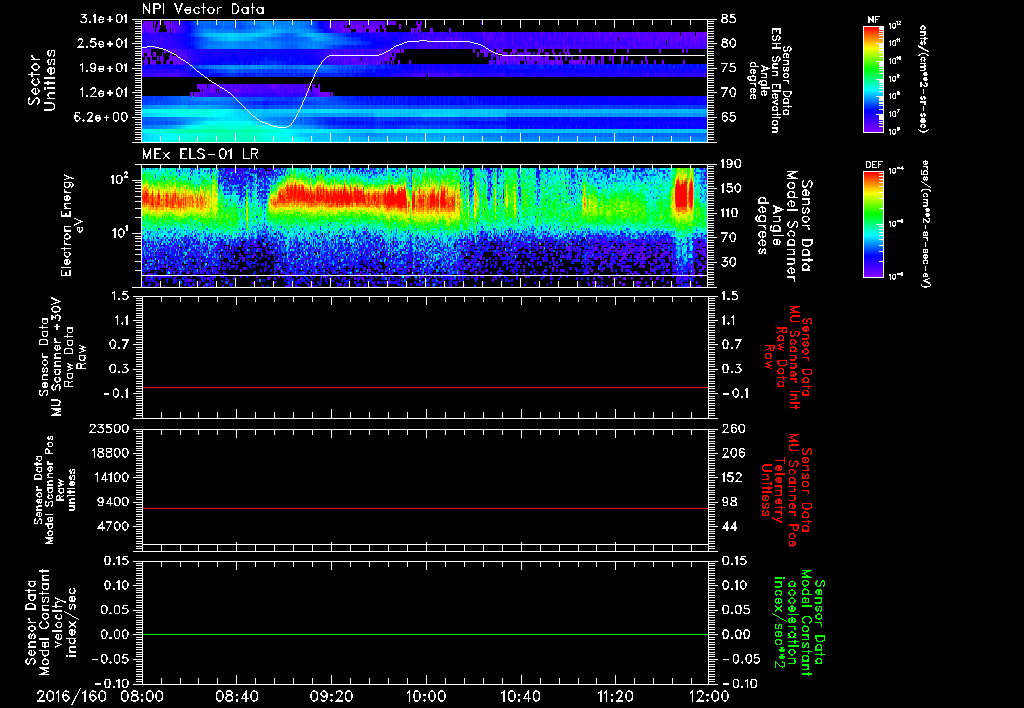Click the 98 telemetry axis tick value
This screenshot has width=1024, height=708.
pos(729,502)
